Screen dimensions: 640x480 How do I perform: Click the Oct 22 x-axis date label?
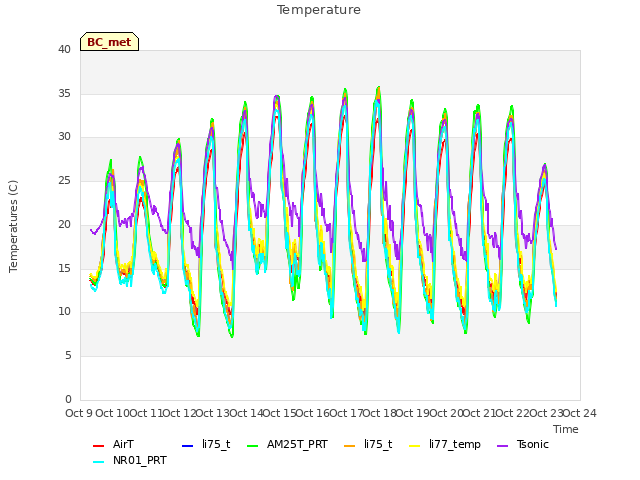pyautogui.click(x=513, y=413)
